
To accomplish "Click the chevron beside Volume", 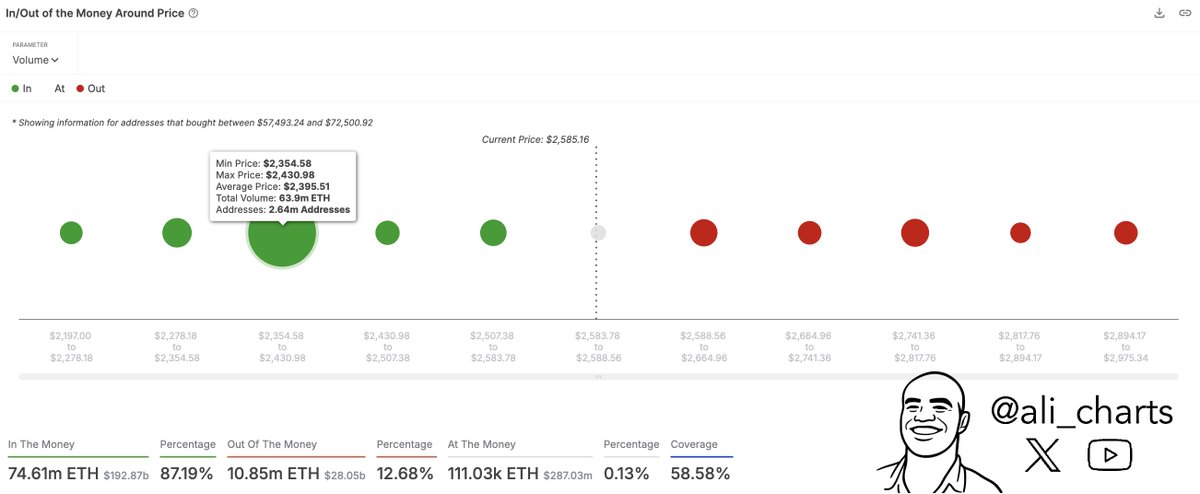I will click(55, 61).
